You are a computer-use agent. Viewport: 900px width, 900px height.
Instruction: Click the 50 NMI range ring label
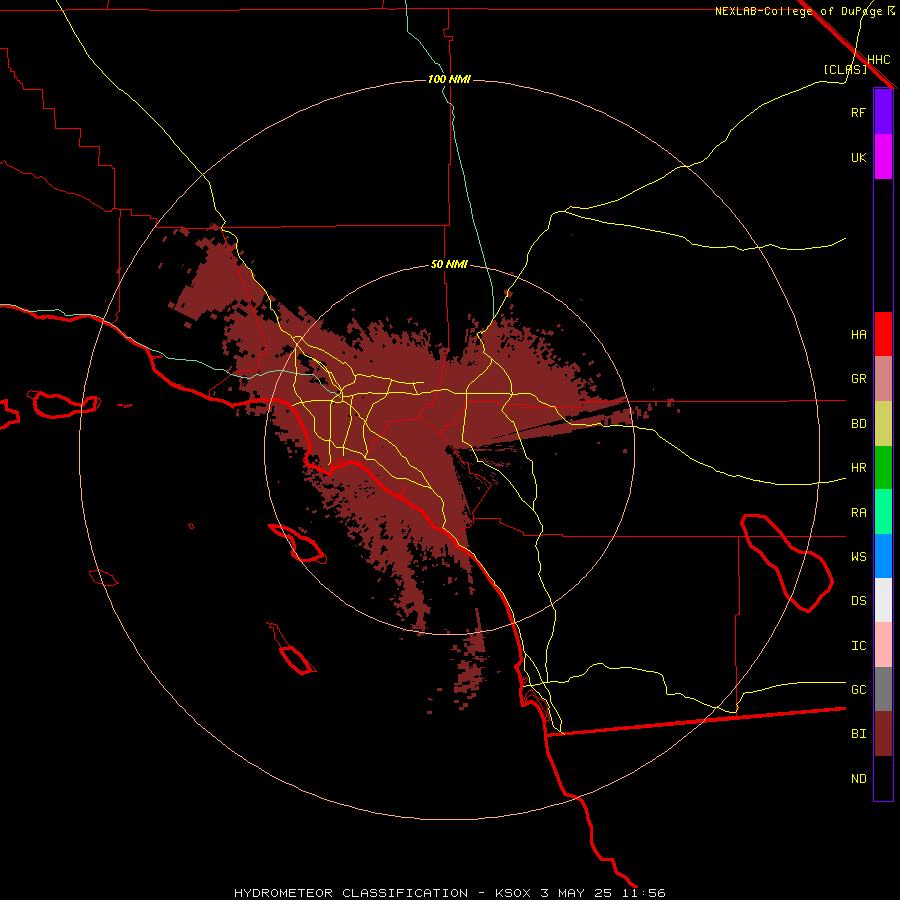(x=449, y=264)
